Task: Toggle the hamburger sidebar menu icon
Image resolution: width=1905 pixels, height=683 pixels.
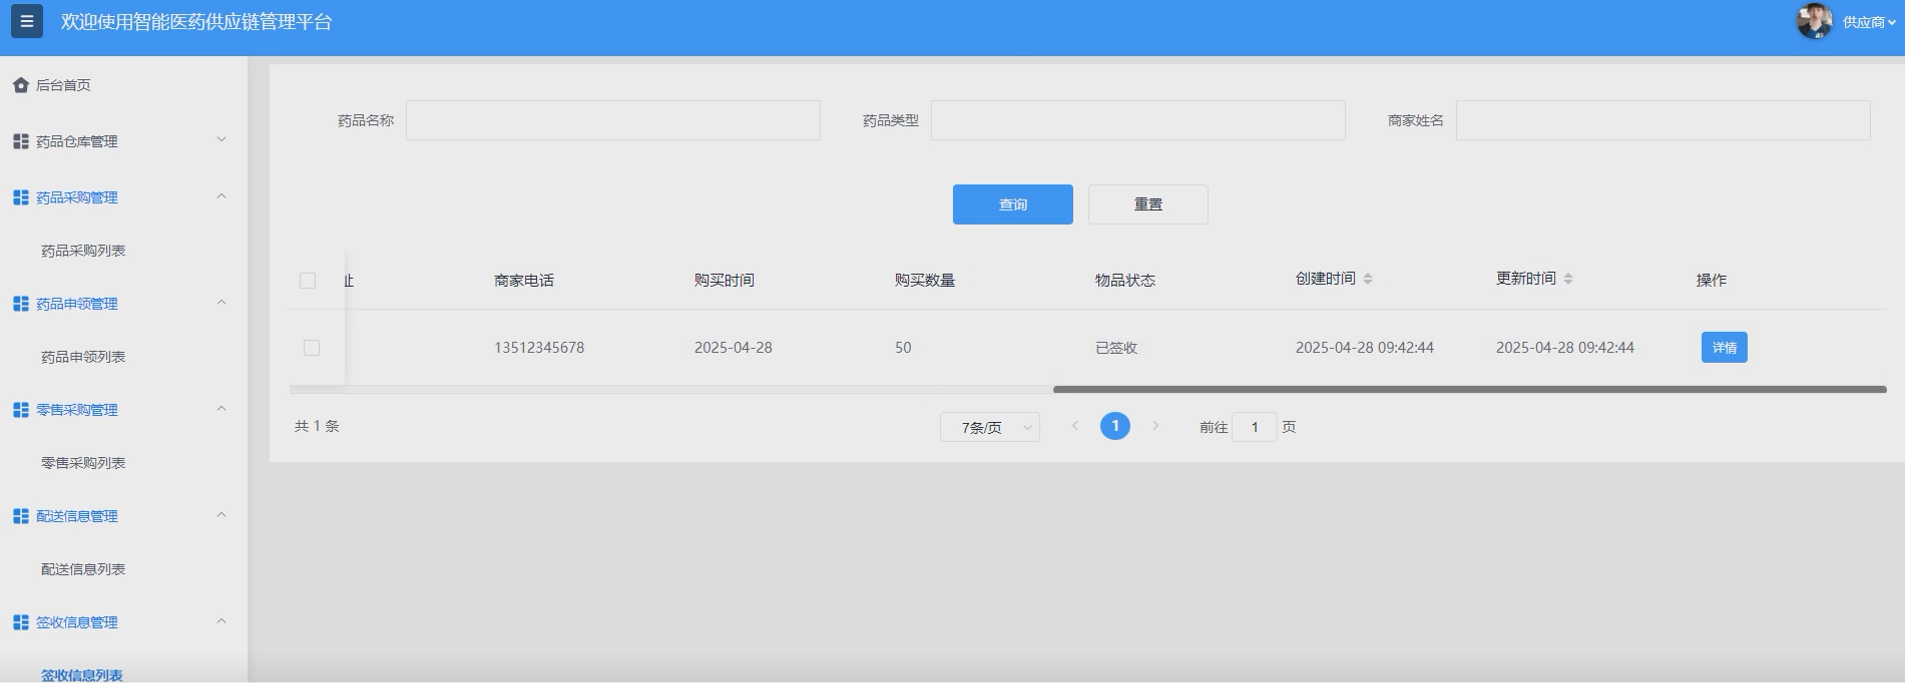Action: coord(27,21)
